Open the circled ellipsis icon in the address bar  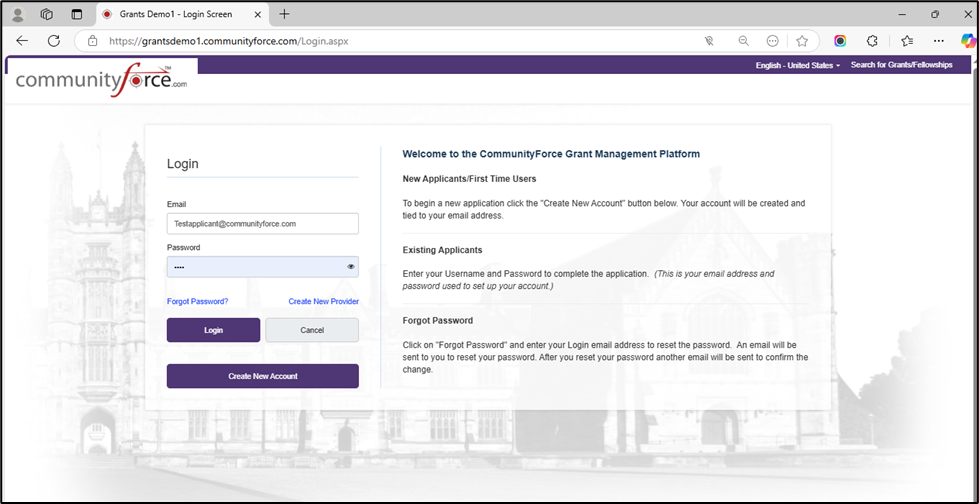coord(772,41)
